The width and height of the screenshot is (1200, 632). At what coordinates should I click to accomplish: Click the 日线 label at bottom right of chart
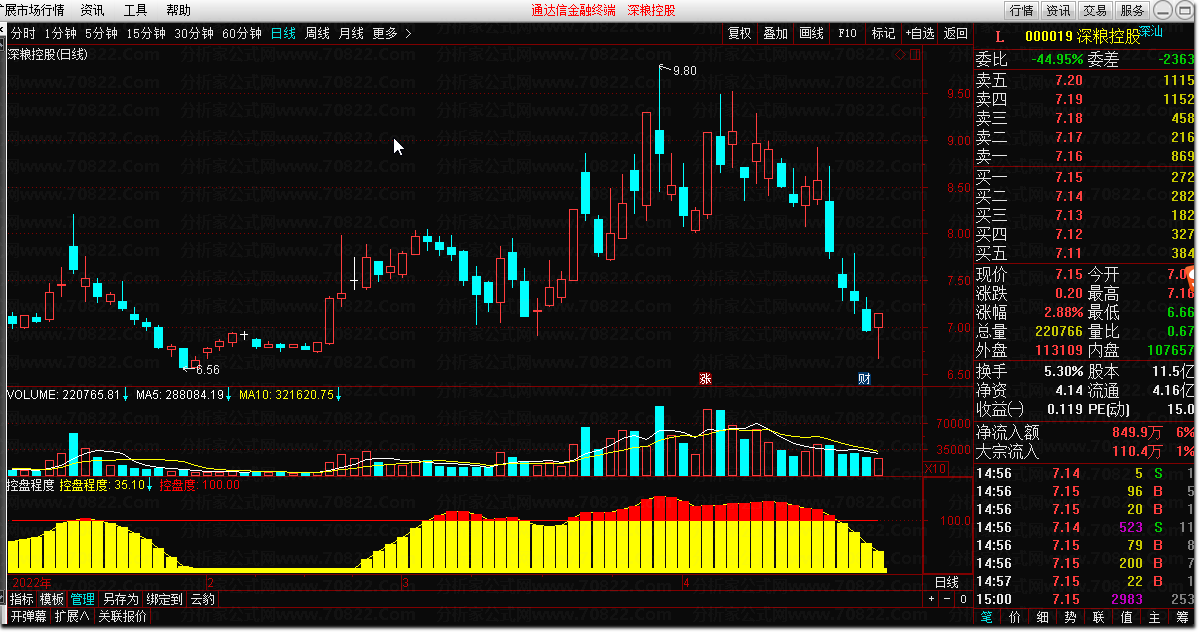pos(946,582)
